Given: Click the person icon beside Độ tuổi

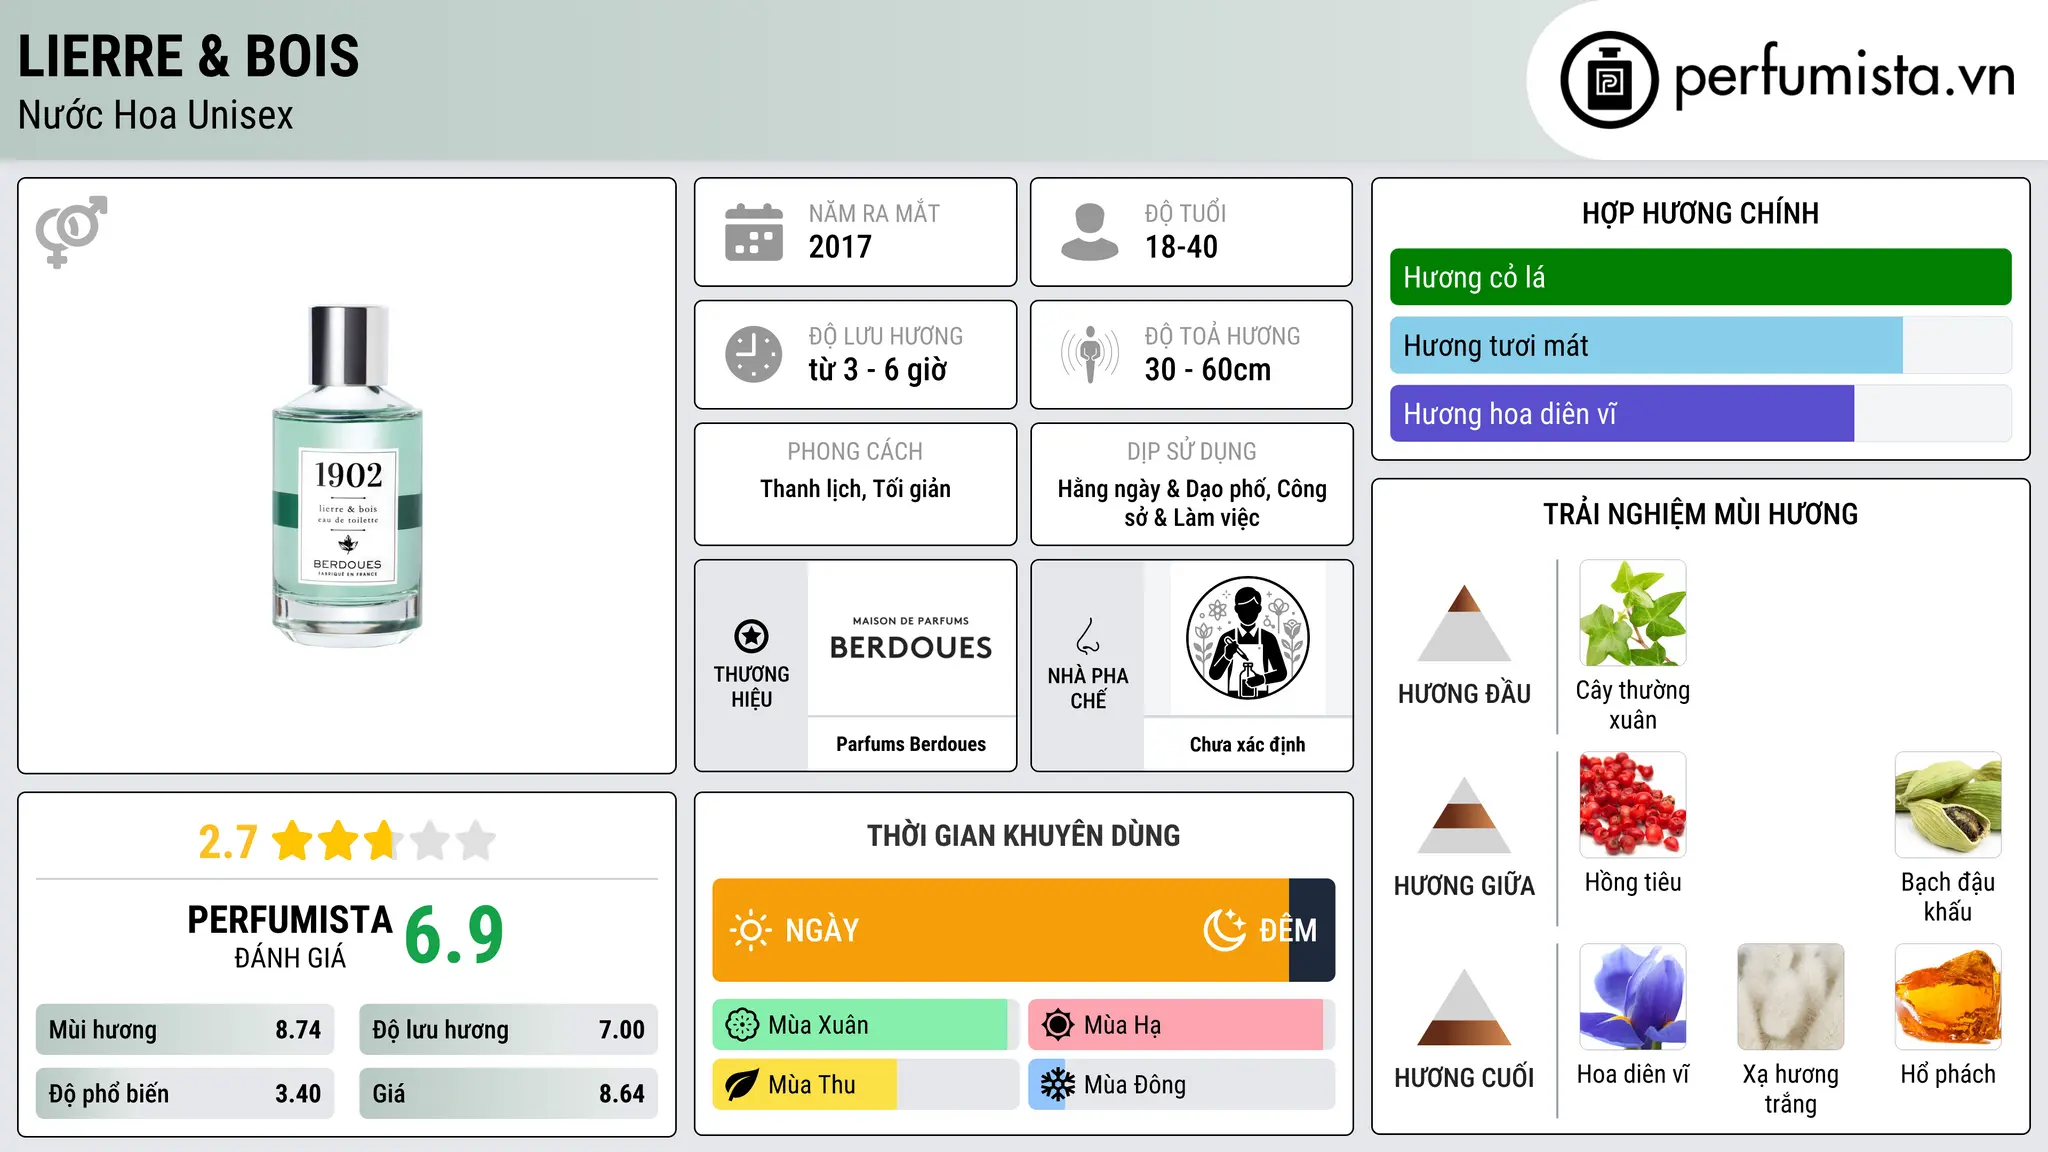Looking at the screenshot, I should (x=1090, y=232).
